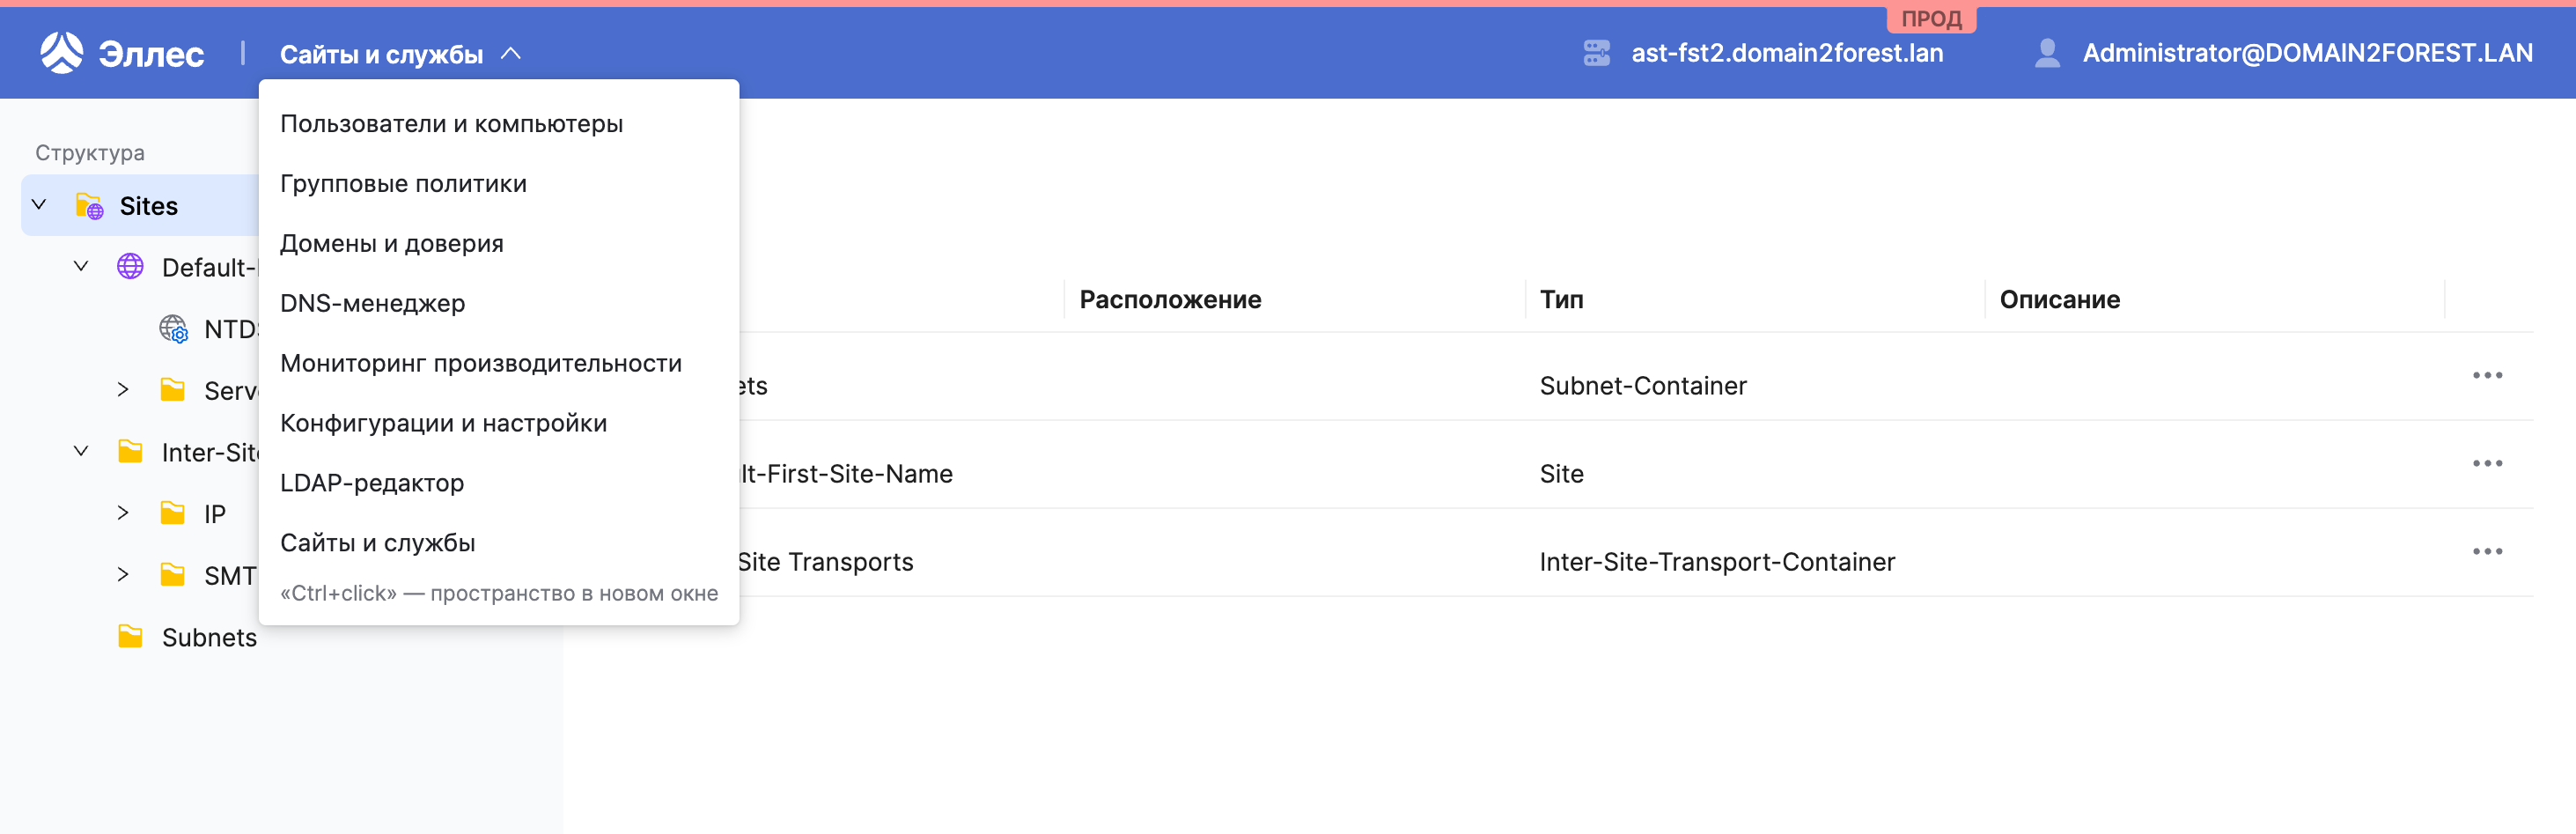Viewport: 2576px width, 834px height.
Task: Sort by the Описание column header
Action: pos(2059,300)
